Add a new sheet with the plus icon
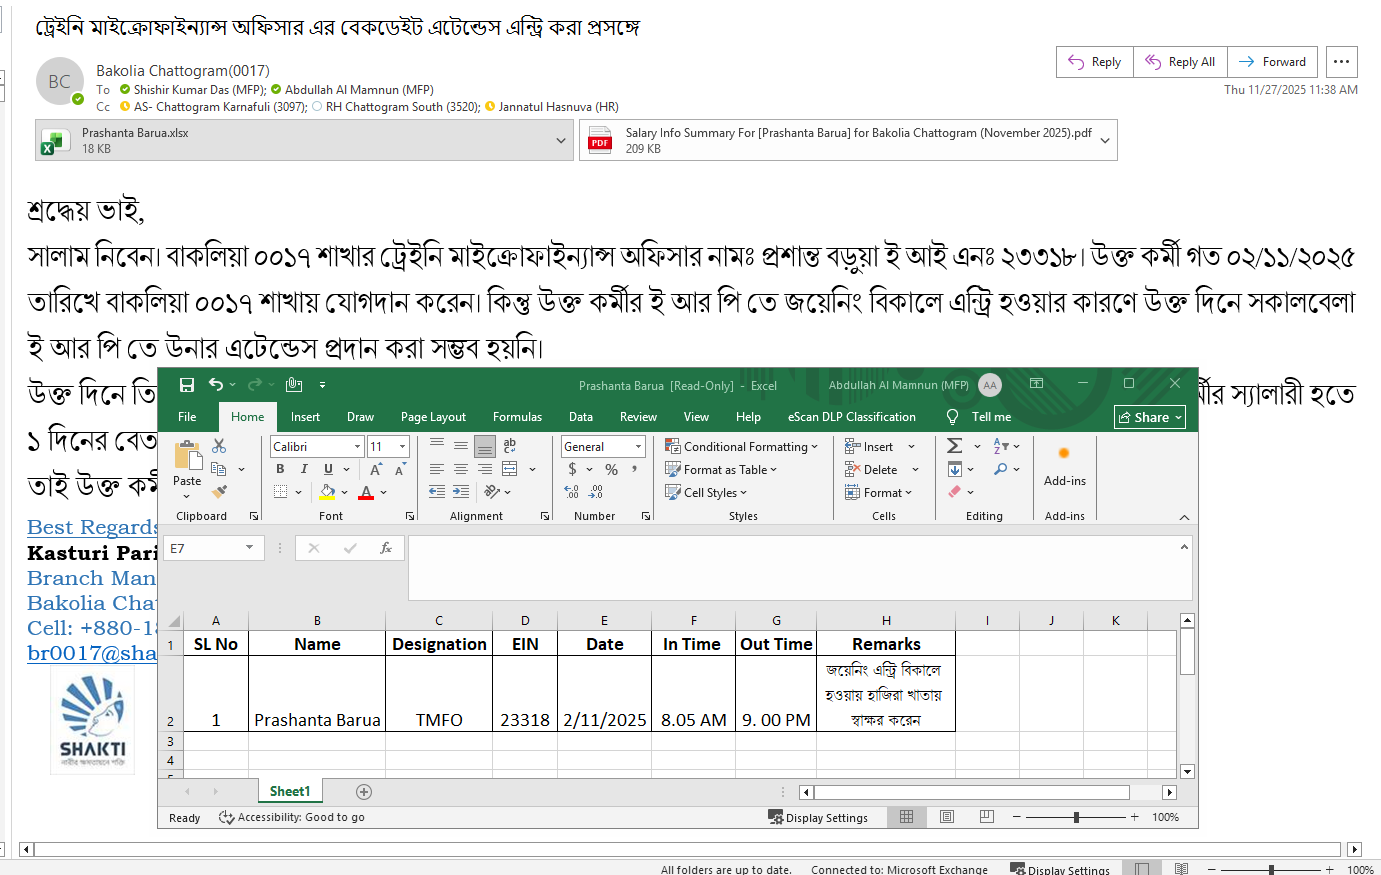Screen dimensions: 1381x875 pyautogui.click(x=364, y=792)
